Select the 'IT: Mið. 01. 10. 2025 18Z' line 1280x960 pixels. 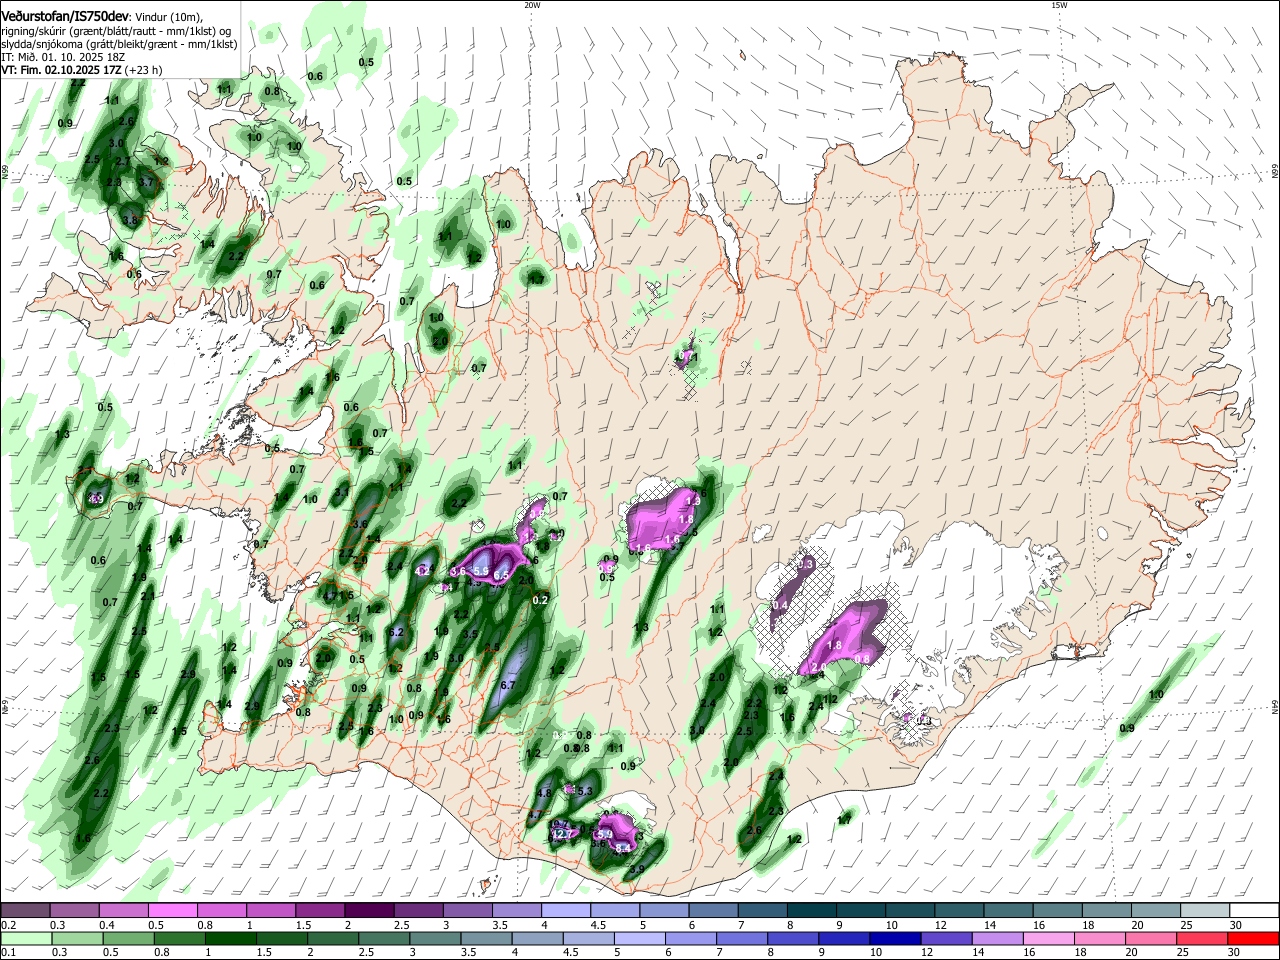[x=63, y=57]
